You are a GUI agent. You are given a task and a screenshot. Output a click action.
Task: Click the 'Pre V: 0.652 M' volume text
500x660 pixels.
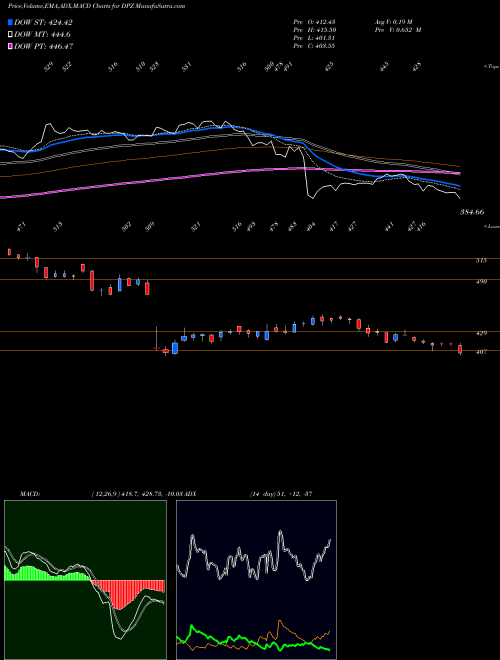tap(398, 30)
